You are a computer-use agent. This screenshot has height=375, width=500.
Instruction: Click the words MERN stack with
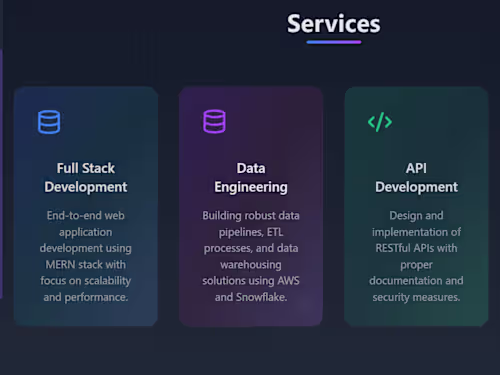86,265
